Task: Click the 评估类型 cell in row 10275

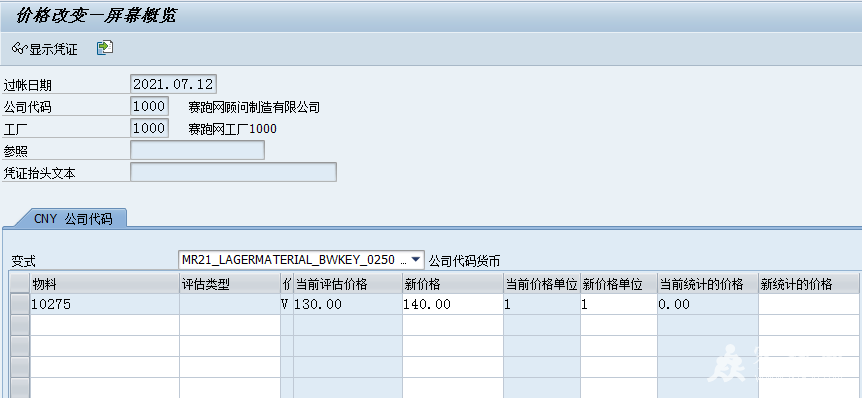Action: [x=230, y=304]
